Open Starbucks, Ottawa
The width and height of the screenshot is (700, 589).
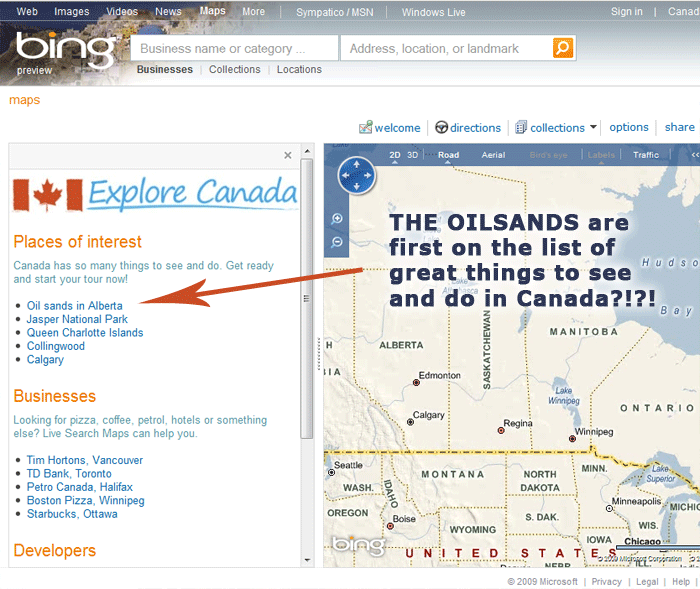[72, 514]
